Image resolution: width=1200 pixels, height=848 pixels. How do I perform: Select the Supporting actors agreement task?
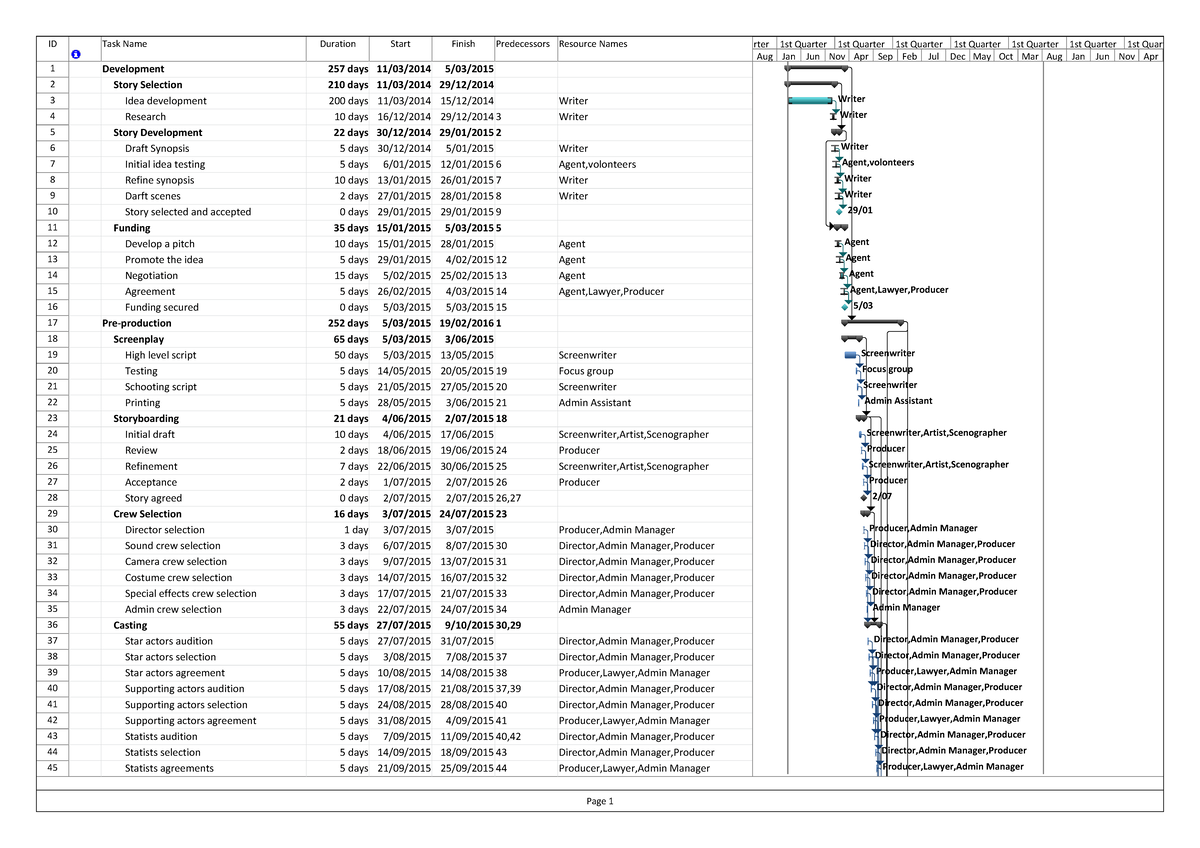[x=191, y=721]
